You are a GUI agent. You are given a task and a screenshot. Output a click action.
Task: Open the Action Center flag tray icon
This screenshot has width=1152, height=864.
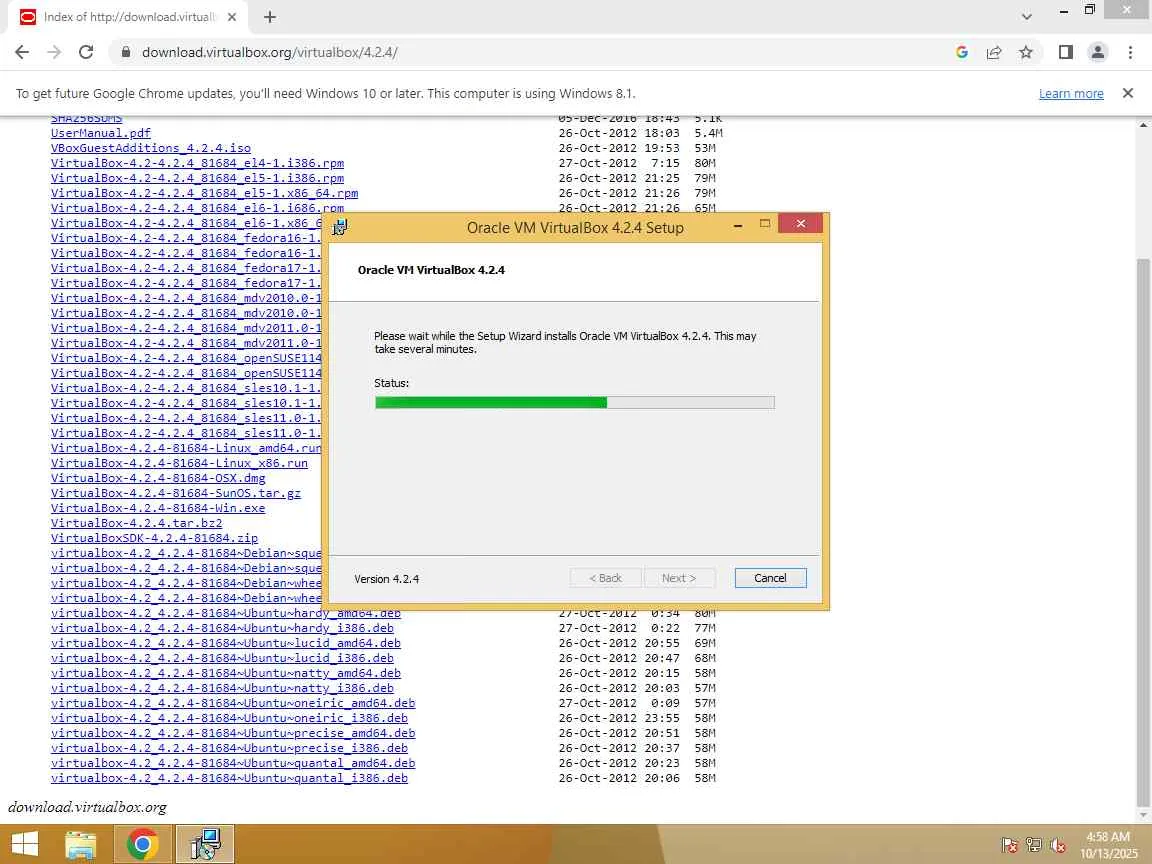[x=1009, y=846]
